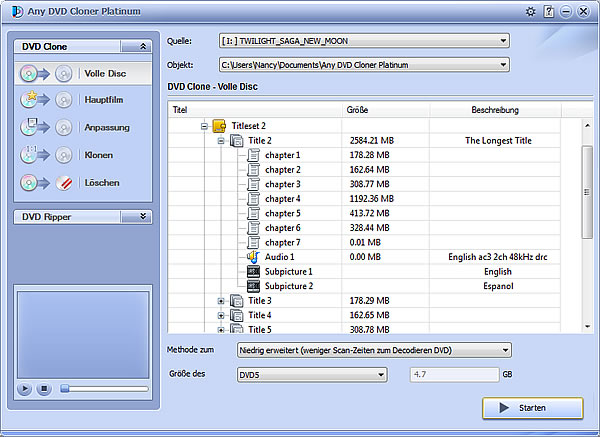Click the Klonen 1:1 disc icon
The image size is (600, 437).
point(29,155)
